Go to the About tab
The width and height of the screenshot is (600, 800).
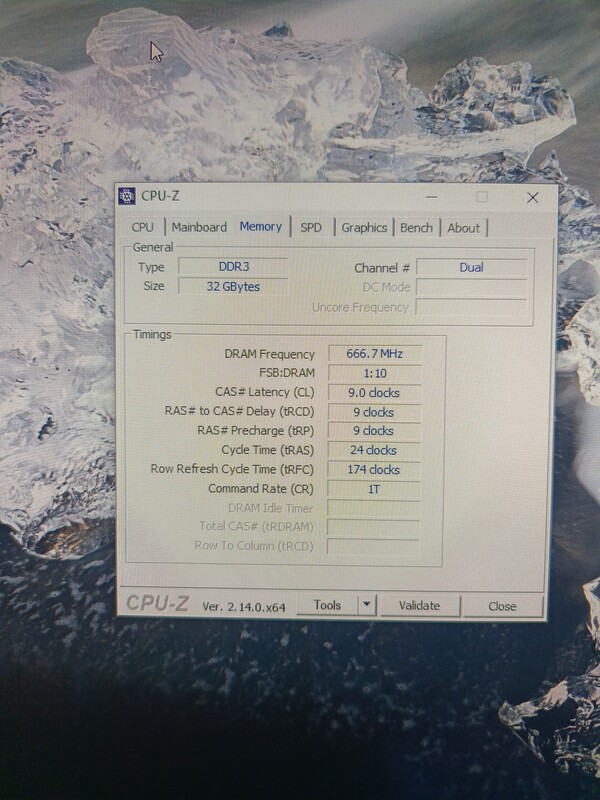463,228
